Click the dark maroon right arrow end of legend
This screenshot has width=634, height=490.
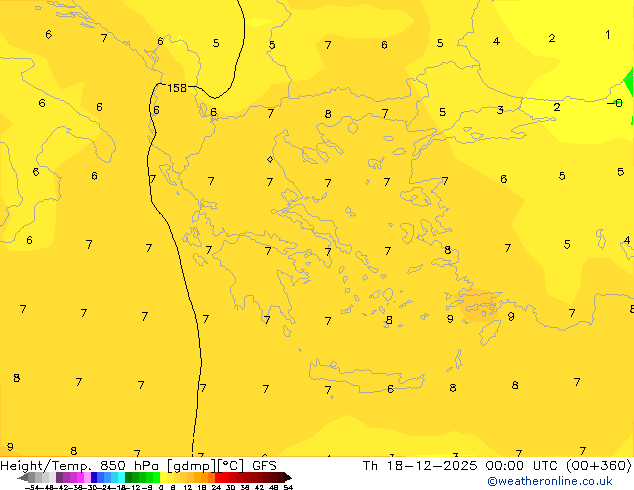tap(288, 477)
